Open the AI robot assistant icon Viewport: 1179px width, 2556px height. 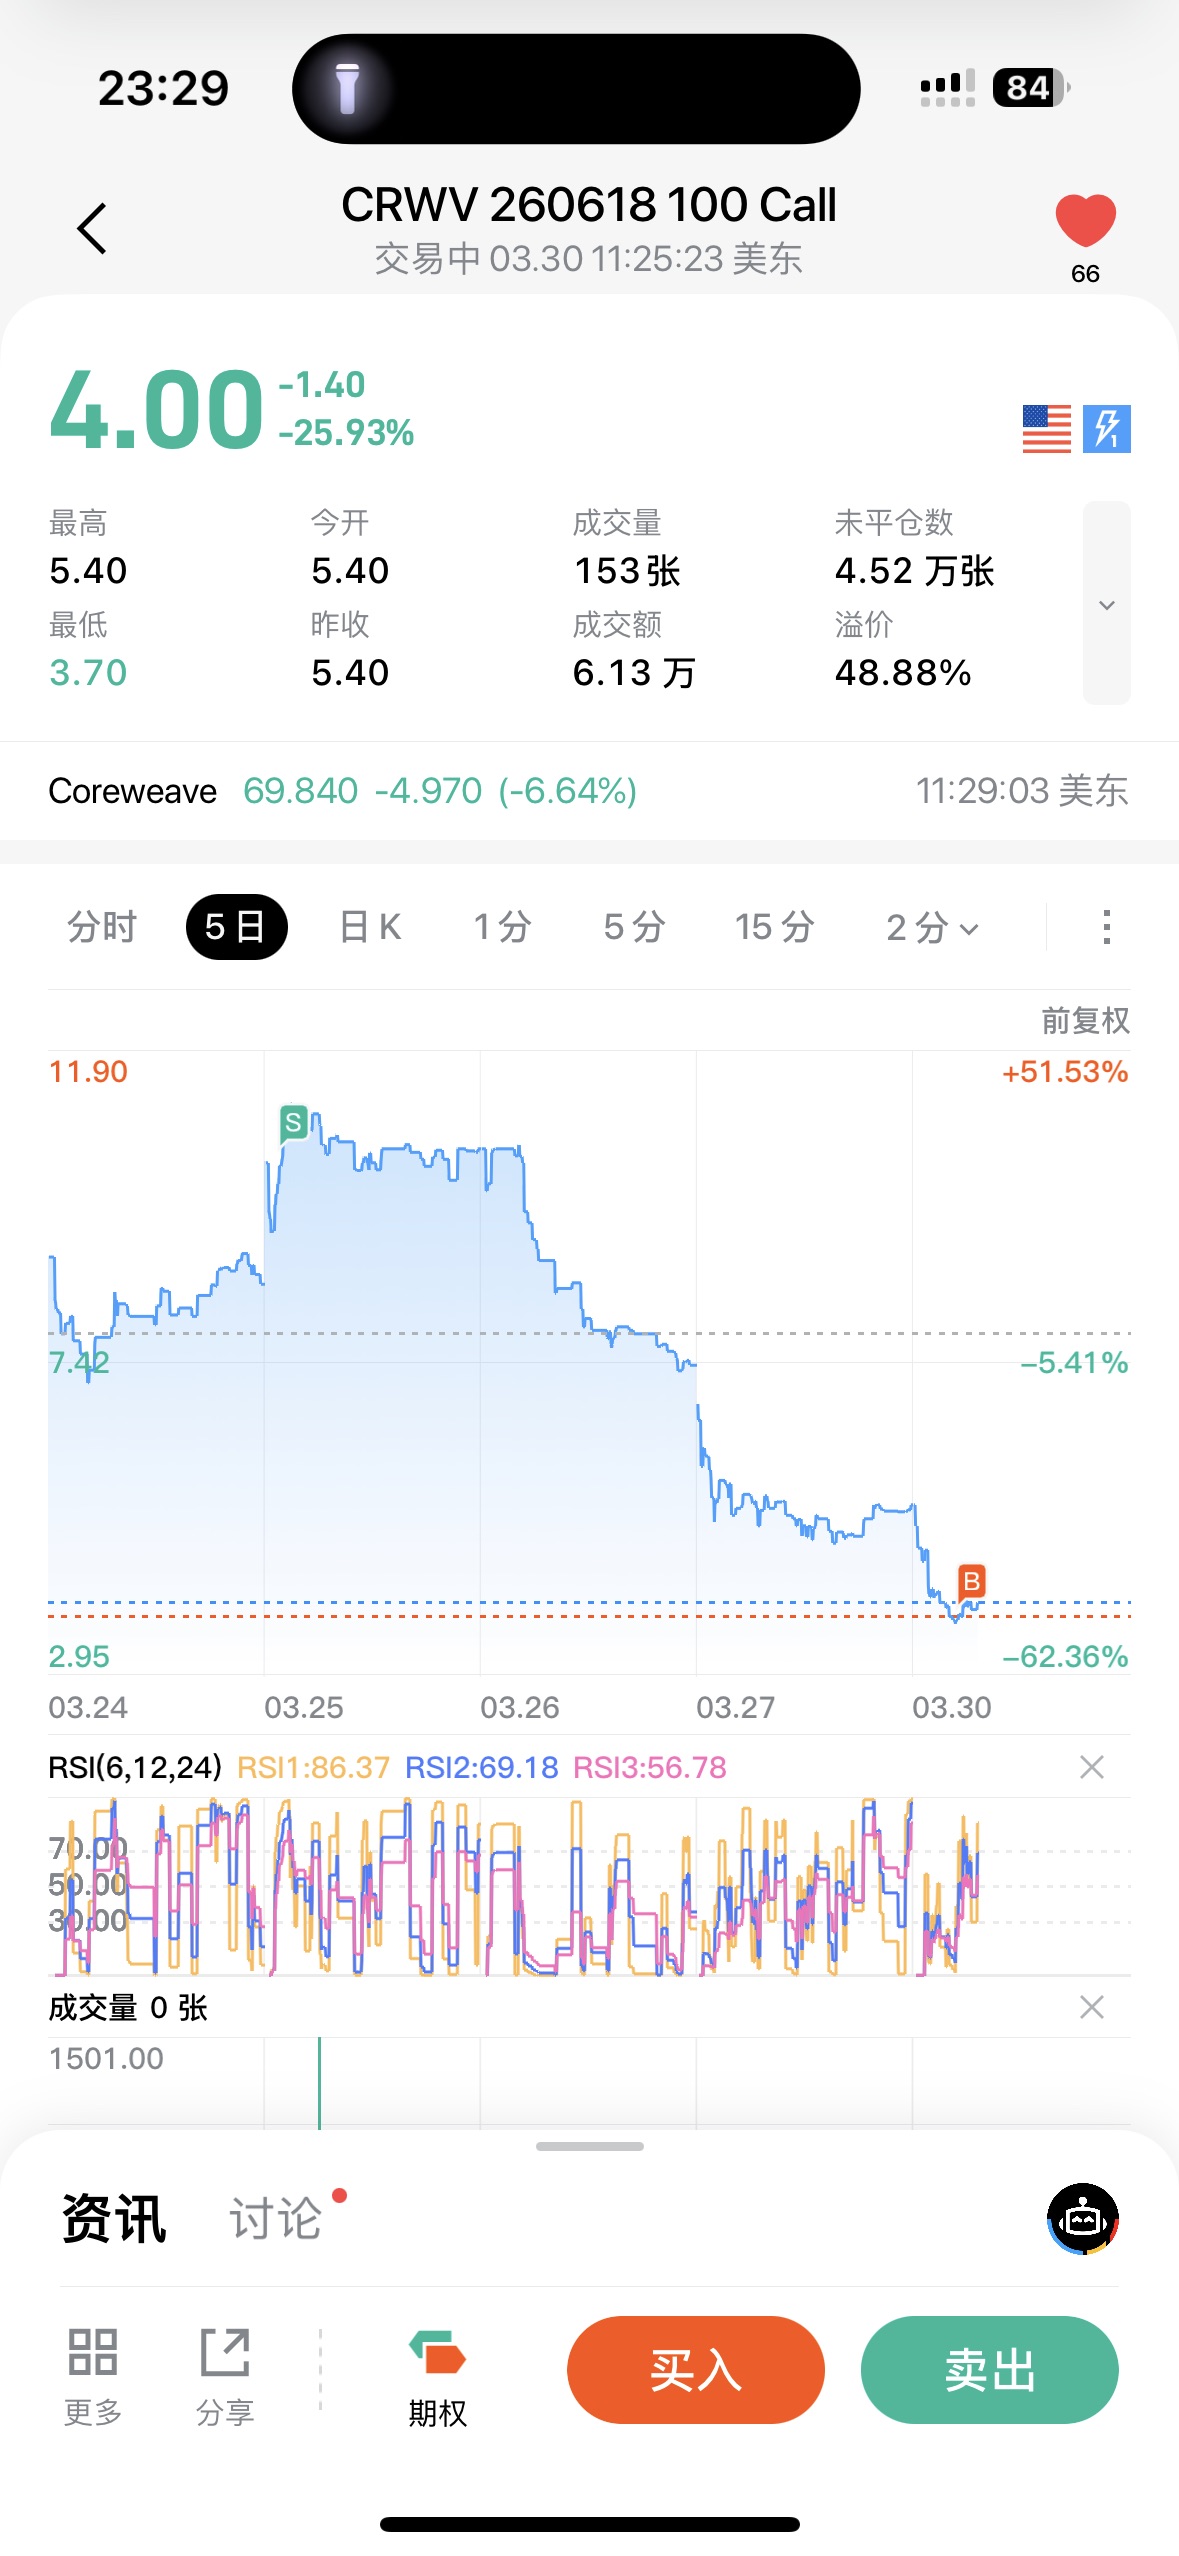(1083, 2219)
